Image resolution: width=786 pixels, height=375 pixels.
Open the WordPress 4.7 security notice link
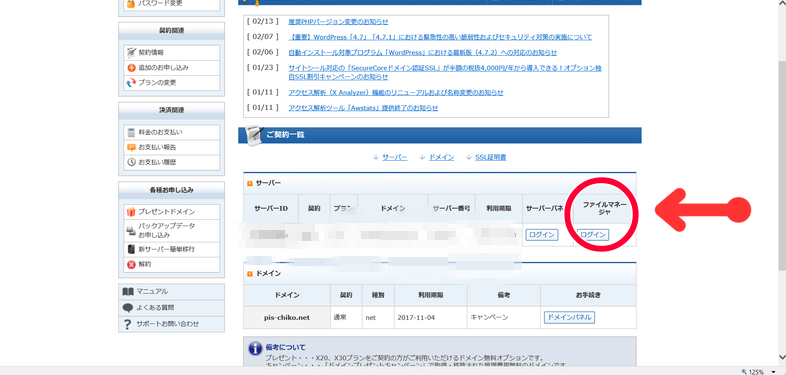pos(440,37)
